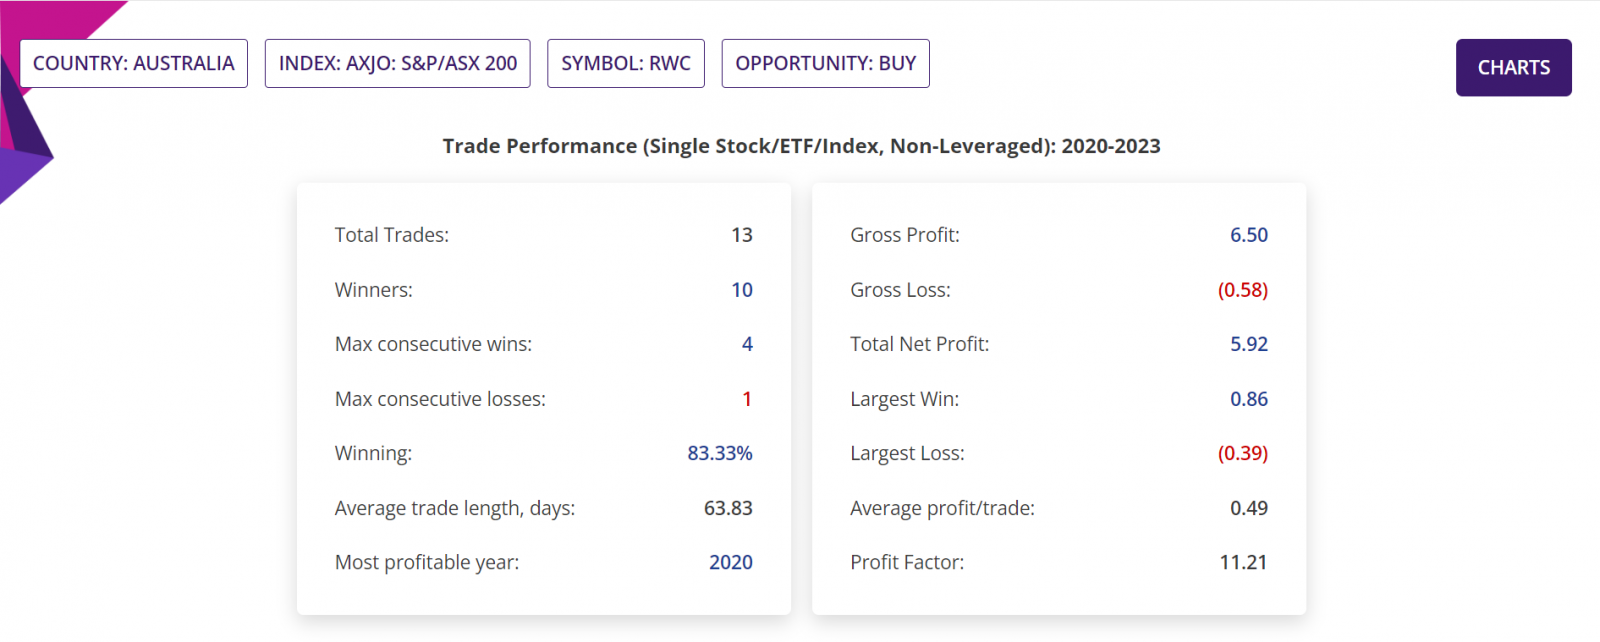Click the Largest Loss value (0.39)
This screenshot has height=642, width=1600.
(1243, 453)
